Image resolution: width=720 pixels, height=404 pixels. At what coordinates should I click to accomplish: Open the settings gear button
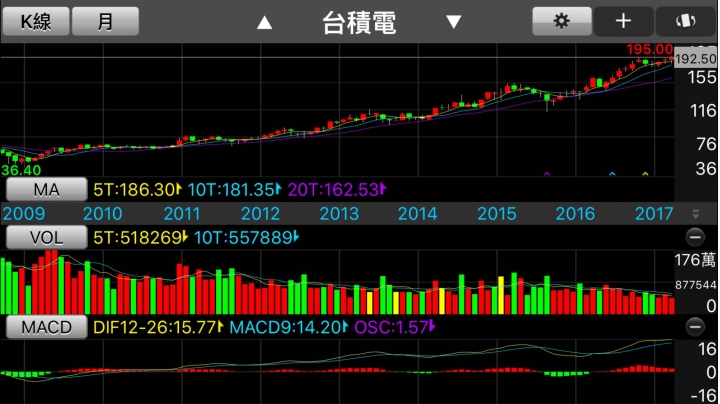[x=562, y=21]
